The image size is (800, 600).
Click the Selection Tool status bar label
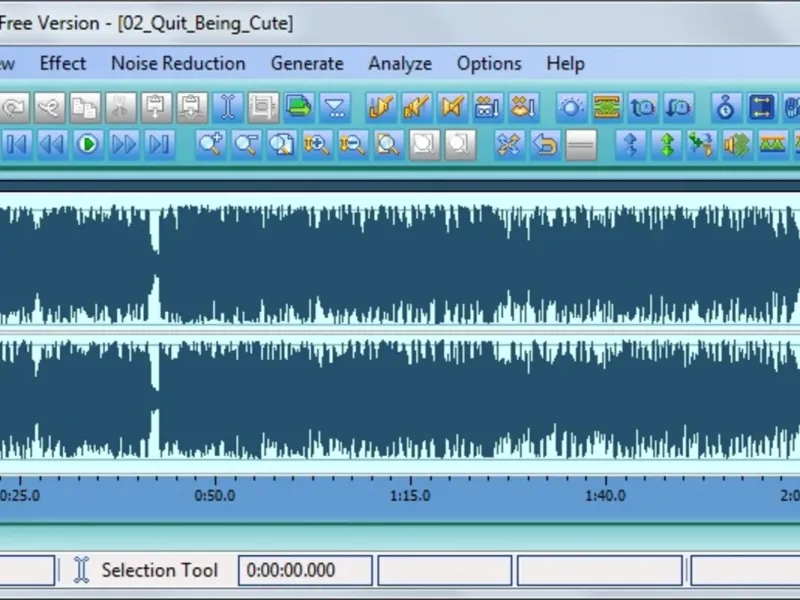pyautogui.click(x=159, y=570)
